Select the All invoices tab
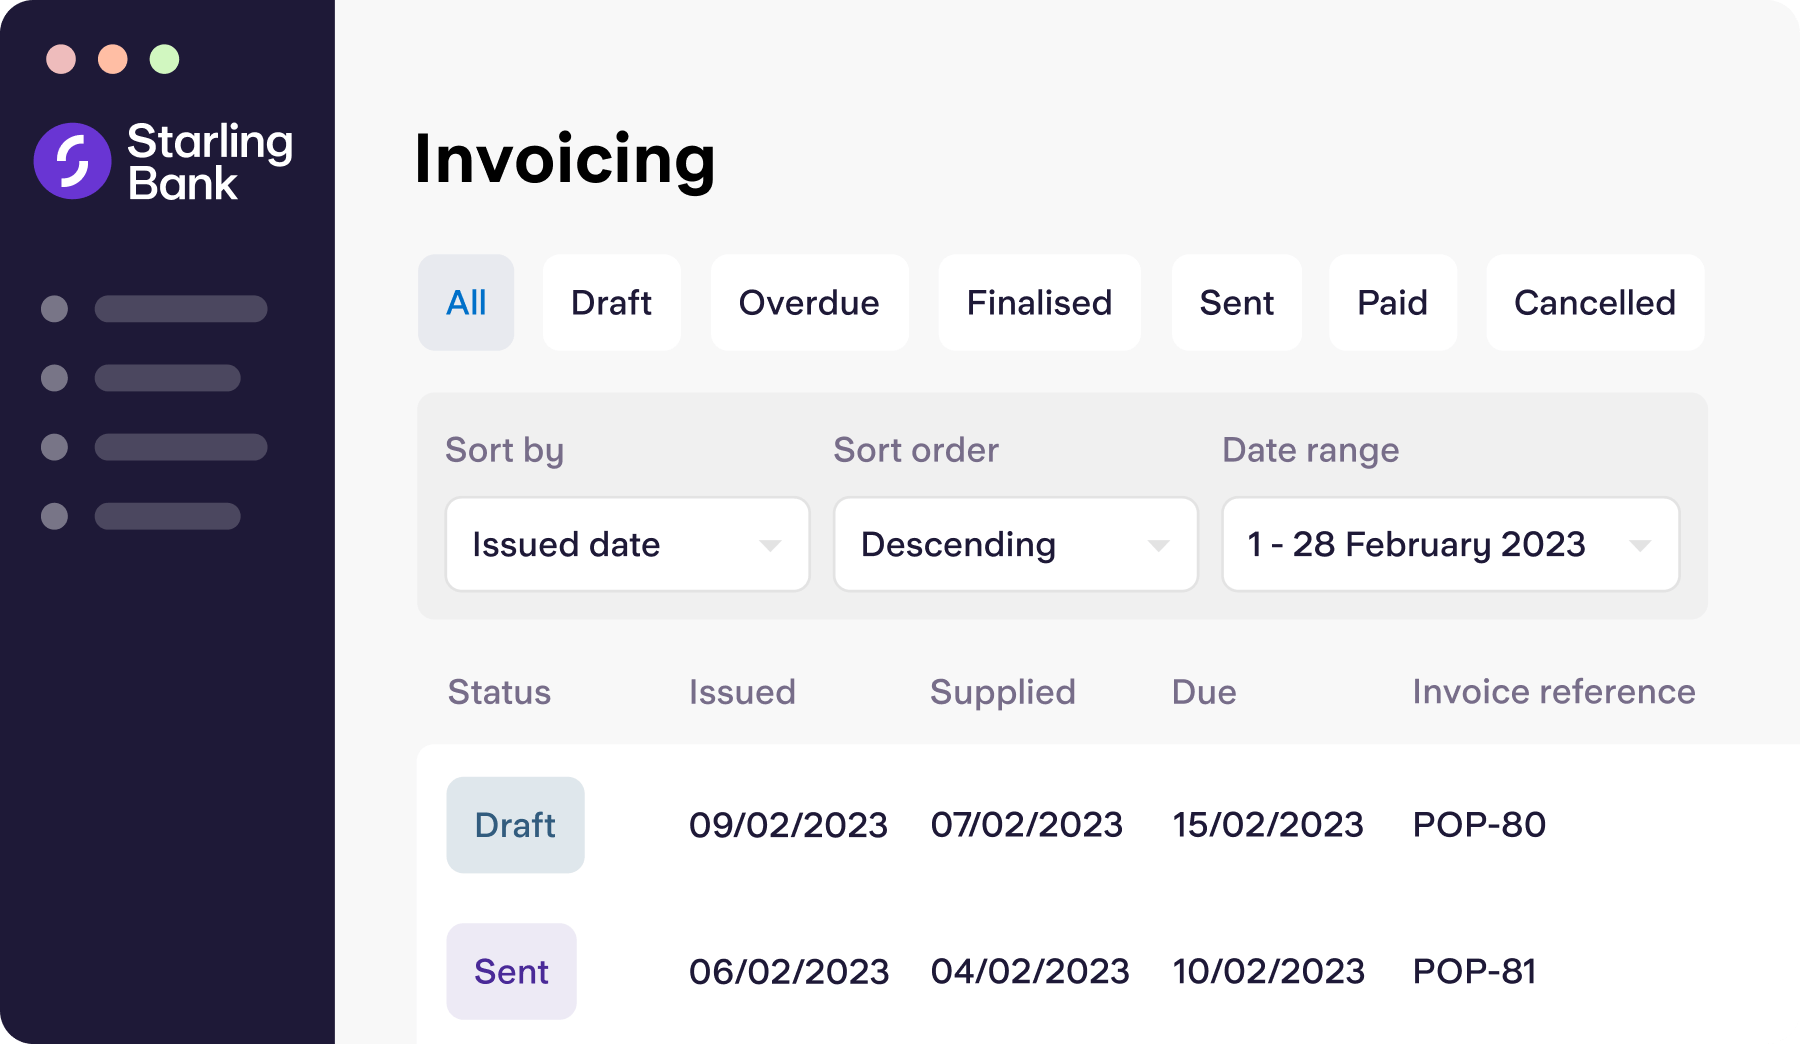 click(466, 302)
